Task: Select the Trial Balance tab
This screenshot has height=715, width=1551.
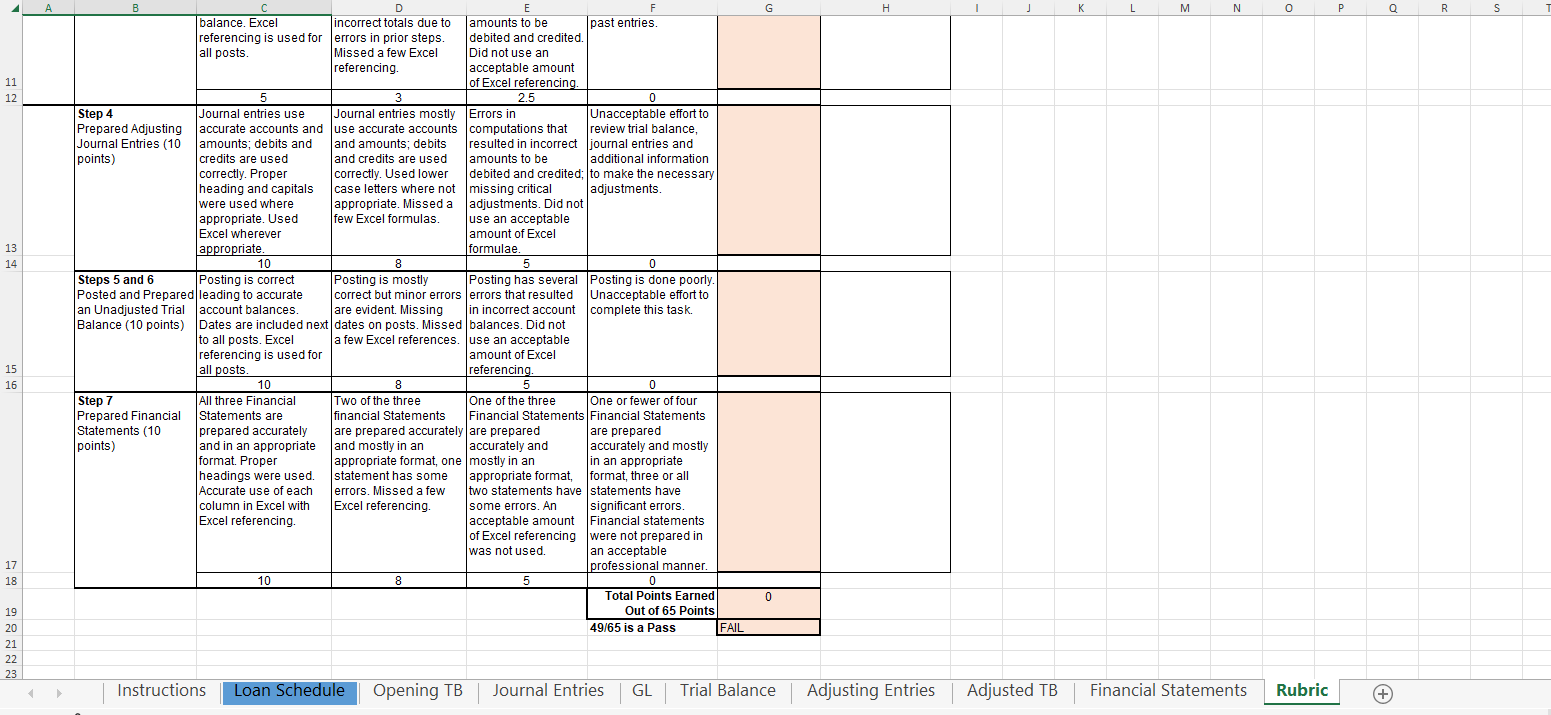Action: [x=727, y=690]
